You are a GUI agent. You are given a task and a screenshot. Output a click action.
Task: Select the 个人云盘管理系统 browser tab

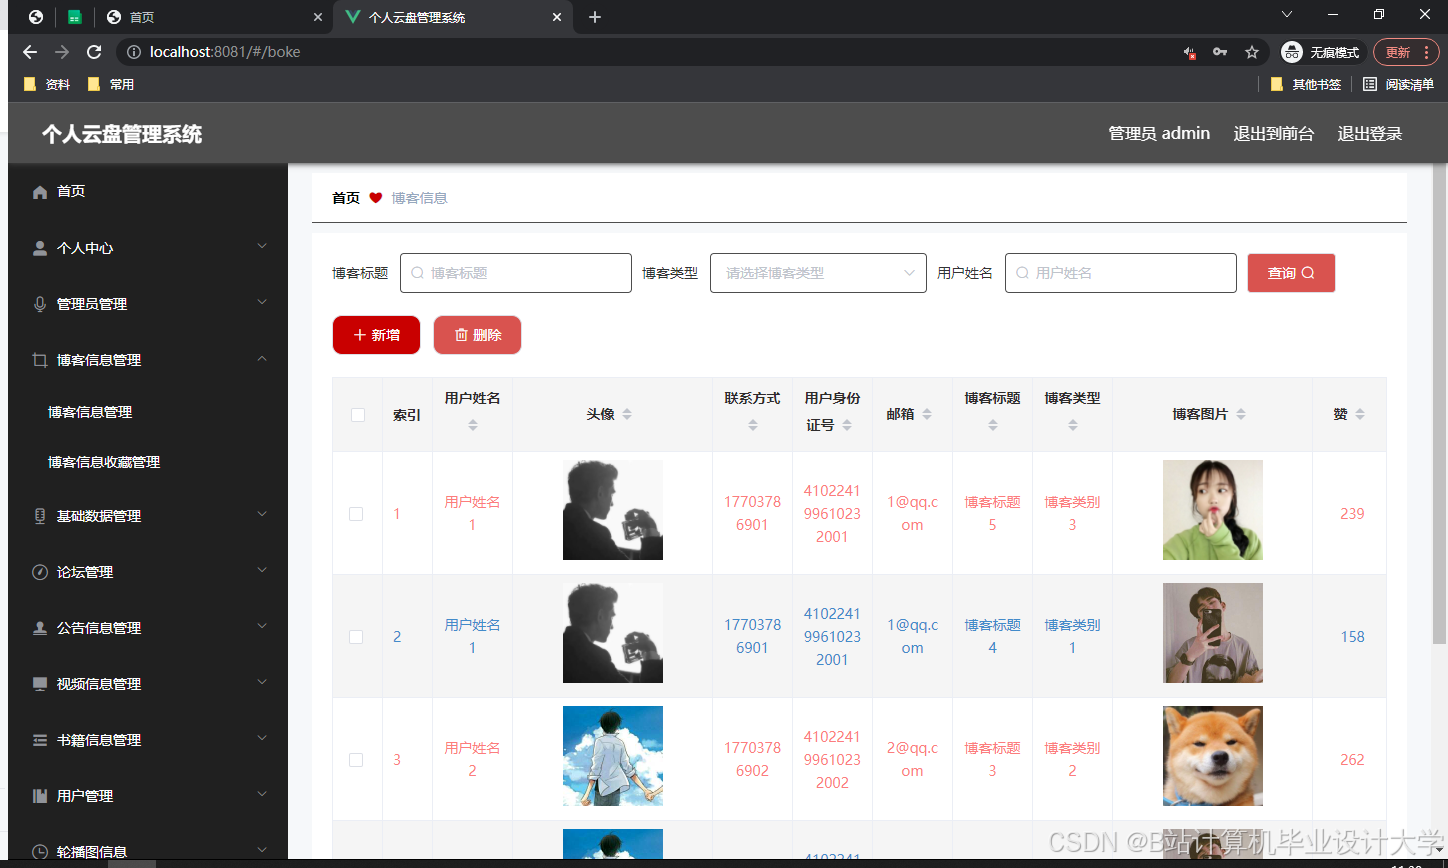click(452, 17)
